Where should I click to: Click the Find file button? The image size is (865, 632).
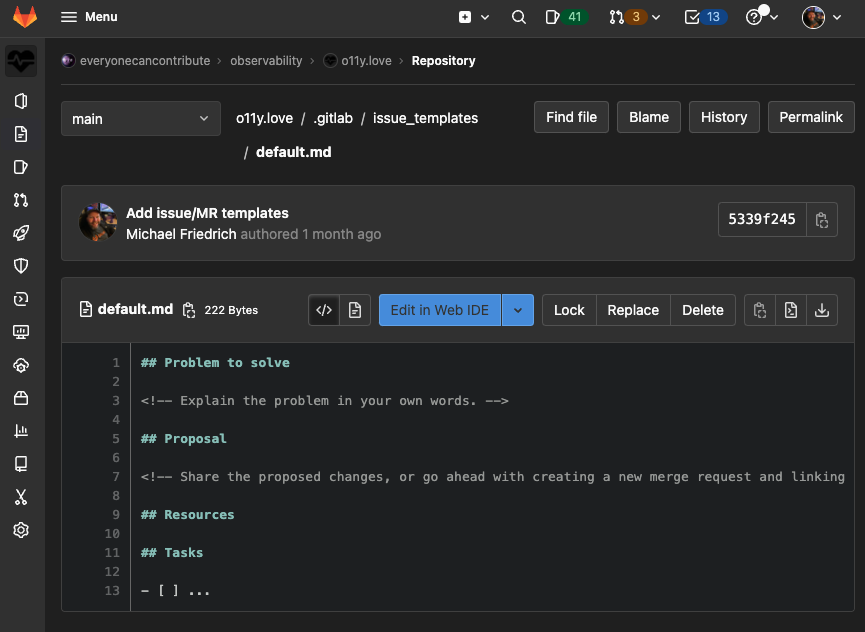[x=571, y=117]
